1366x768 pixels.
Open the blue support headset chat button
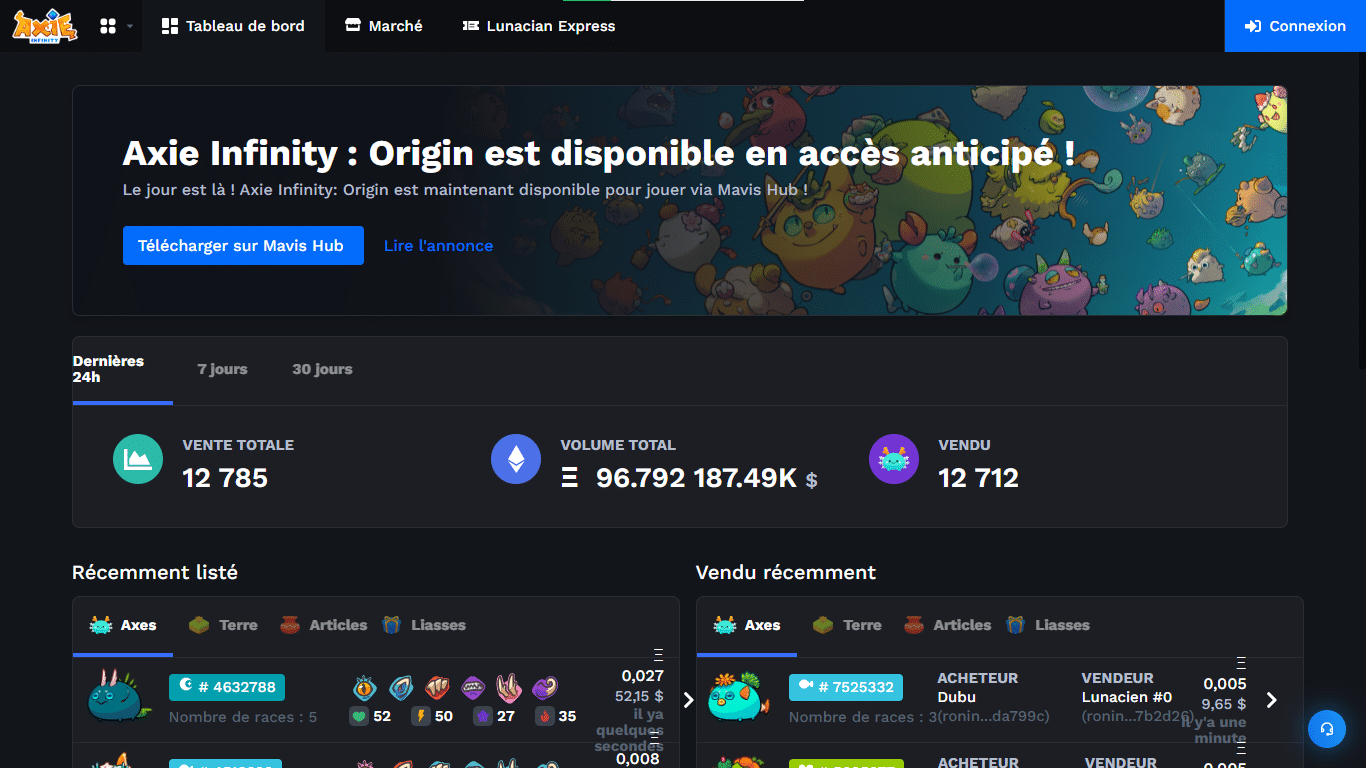[x=1327, y=729]
